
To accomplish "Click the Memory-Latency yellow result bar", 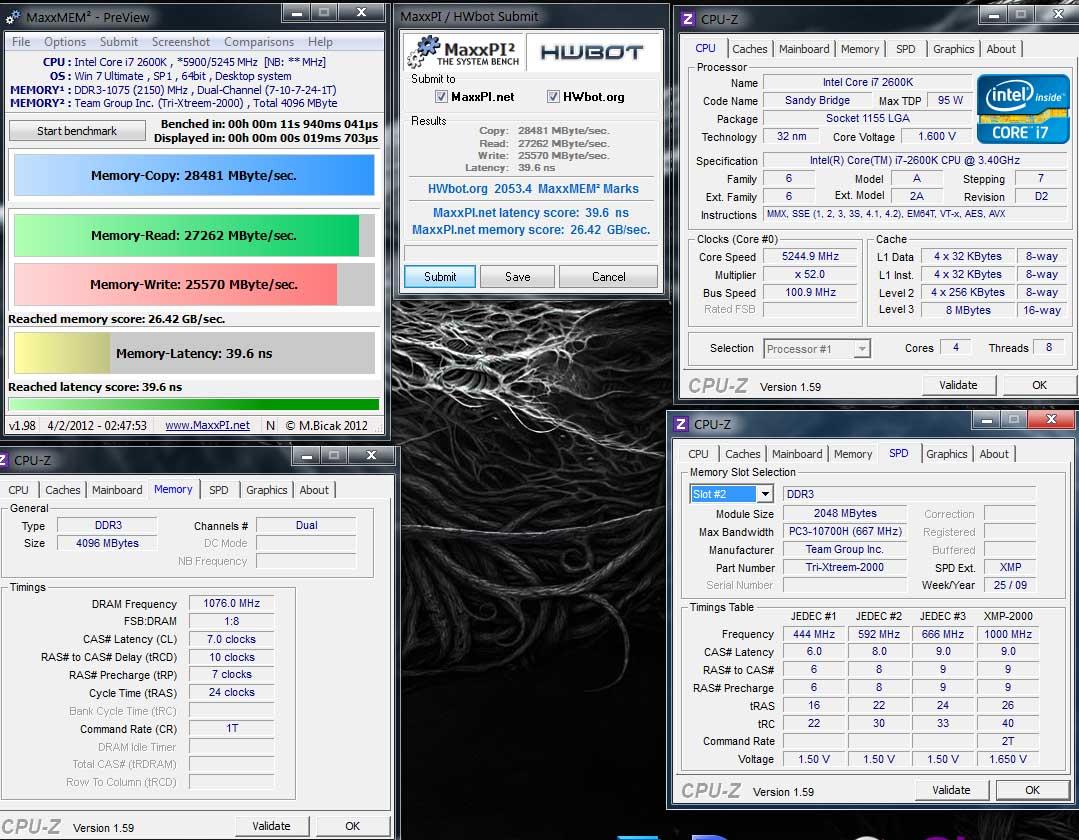I will [194, 353].
